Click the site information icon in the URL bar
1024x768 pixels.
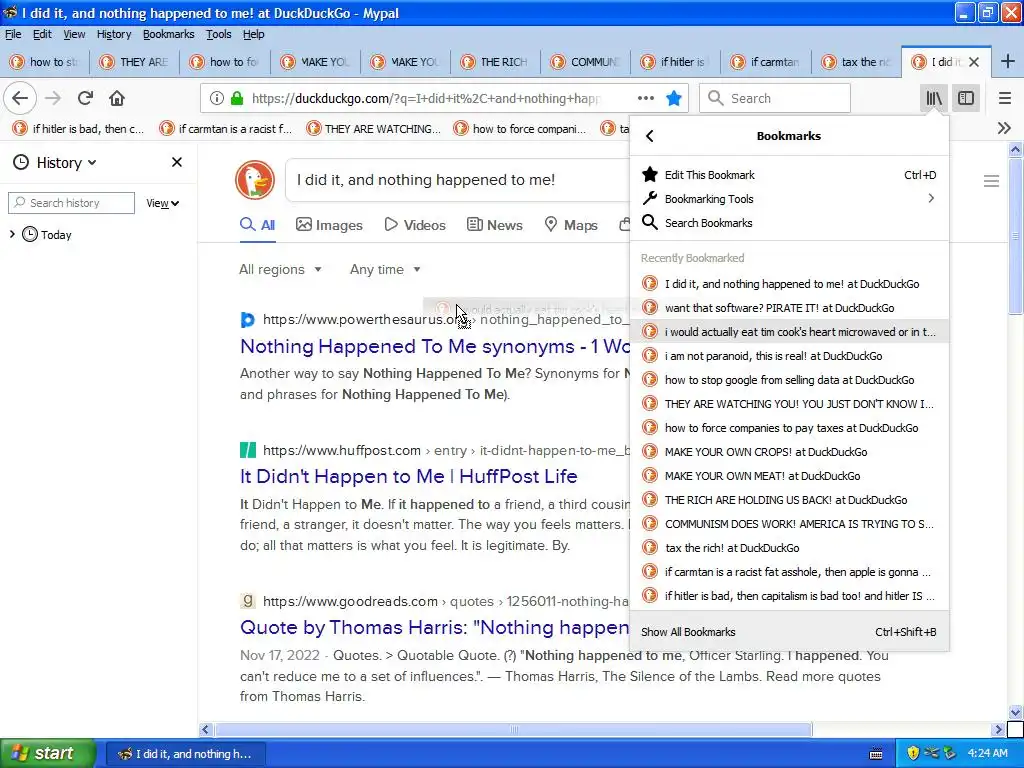[216, 98]
